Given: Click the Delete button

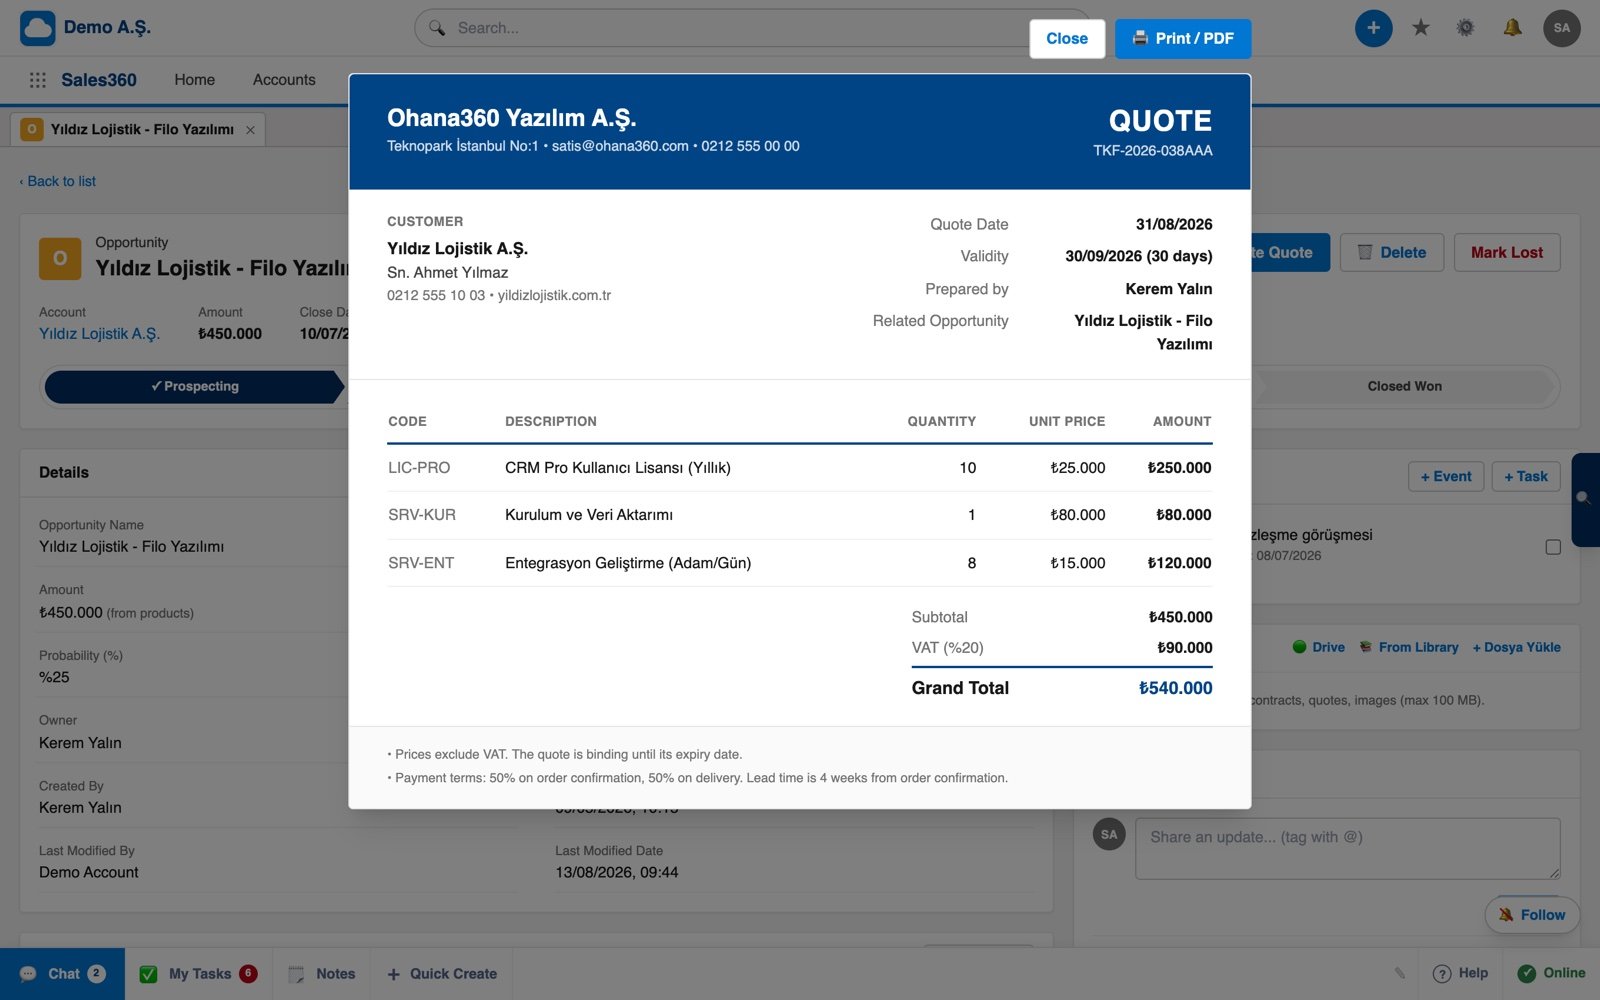Looking at the screenshot, I should 1391,253.
